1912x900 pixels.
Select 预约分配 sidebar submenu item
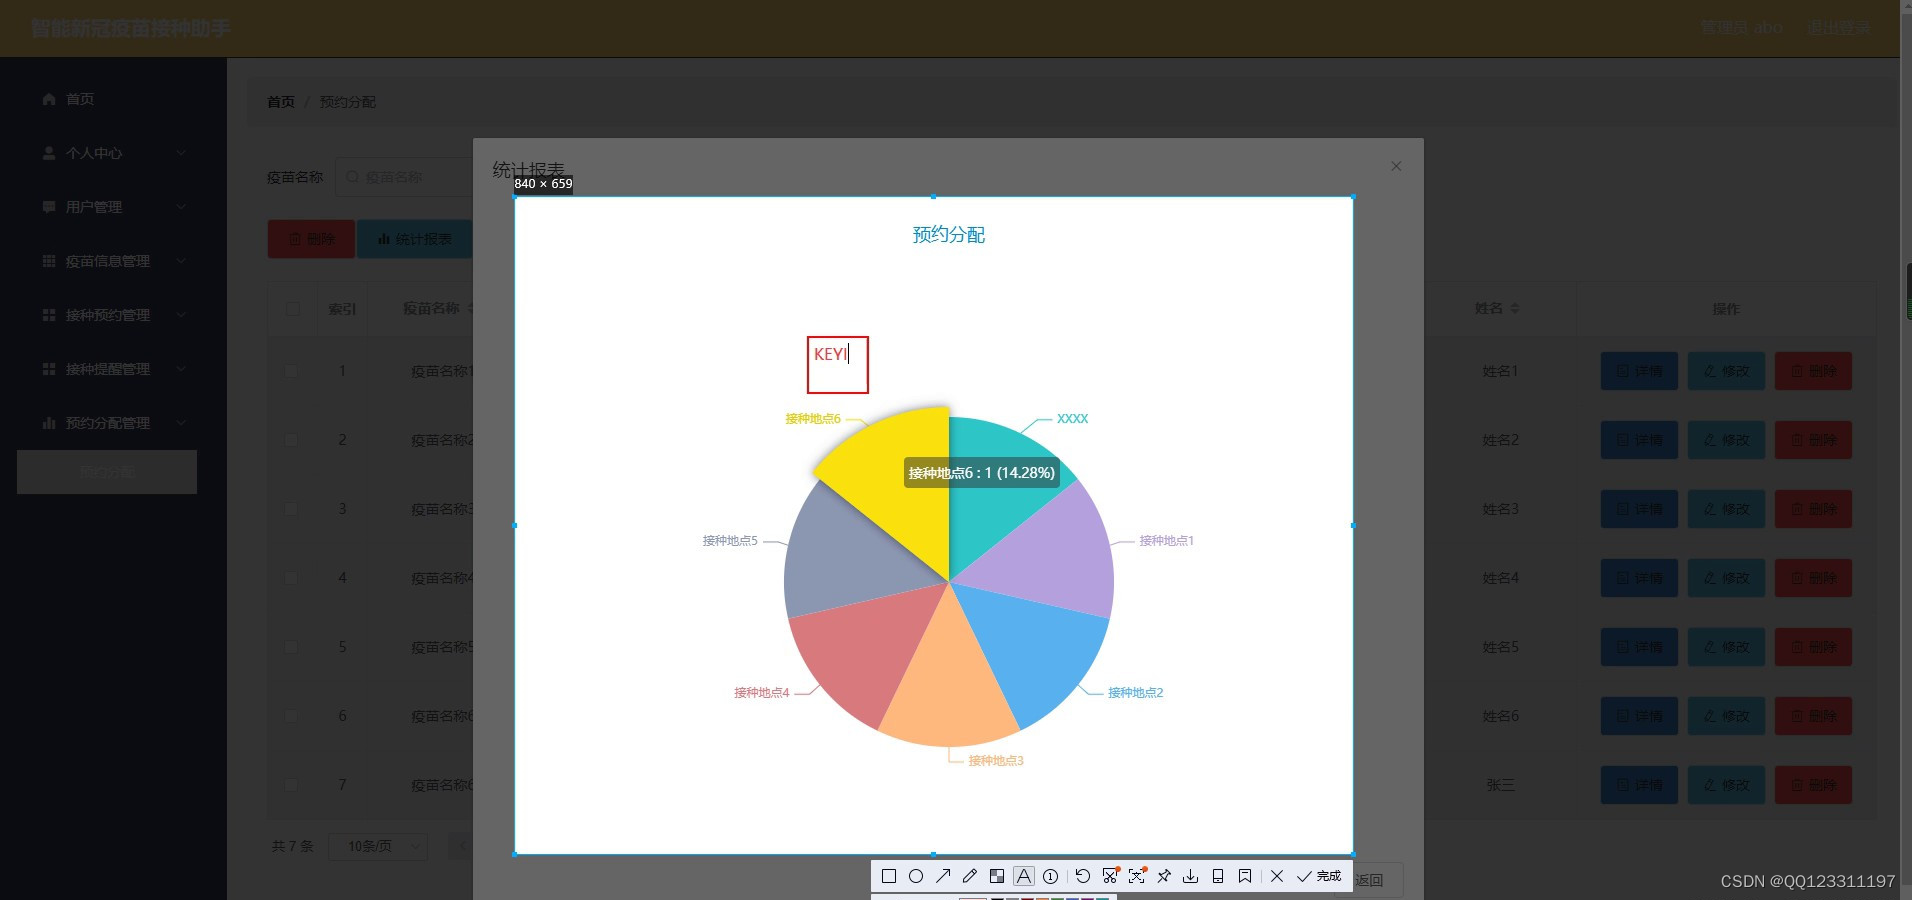click(x=107, y=472)
